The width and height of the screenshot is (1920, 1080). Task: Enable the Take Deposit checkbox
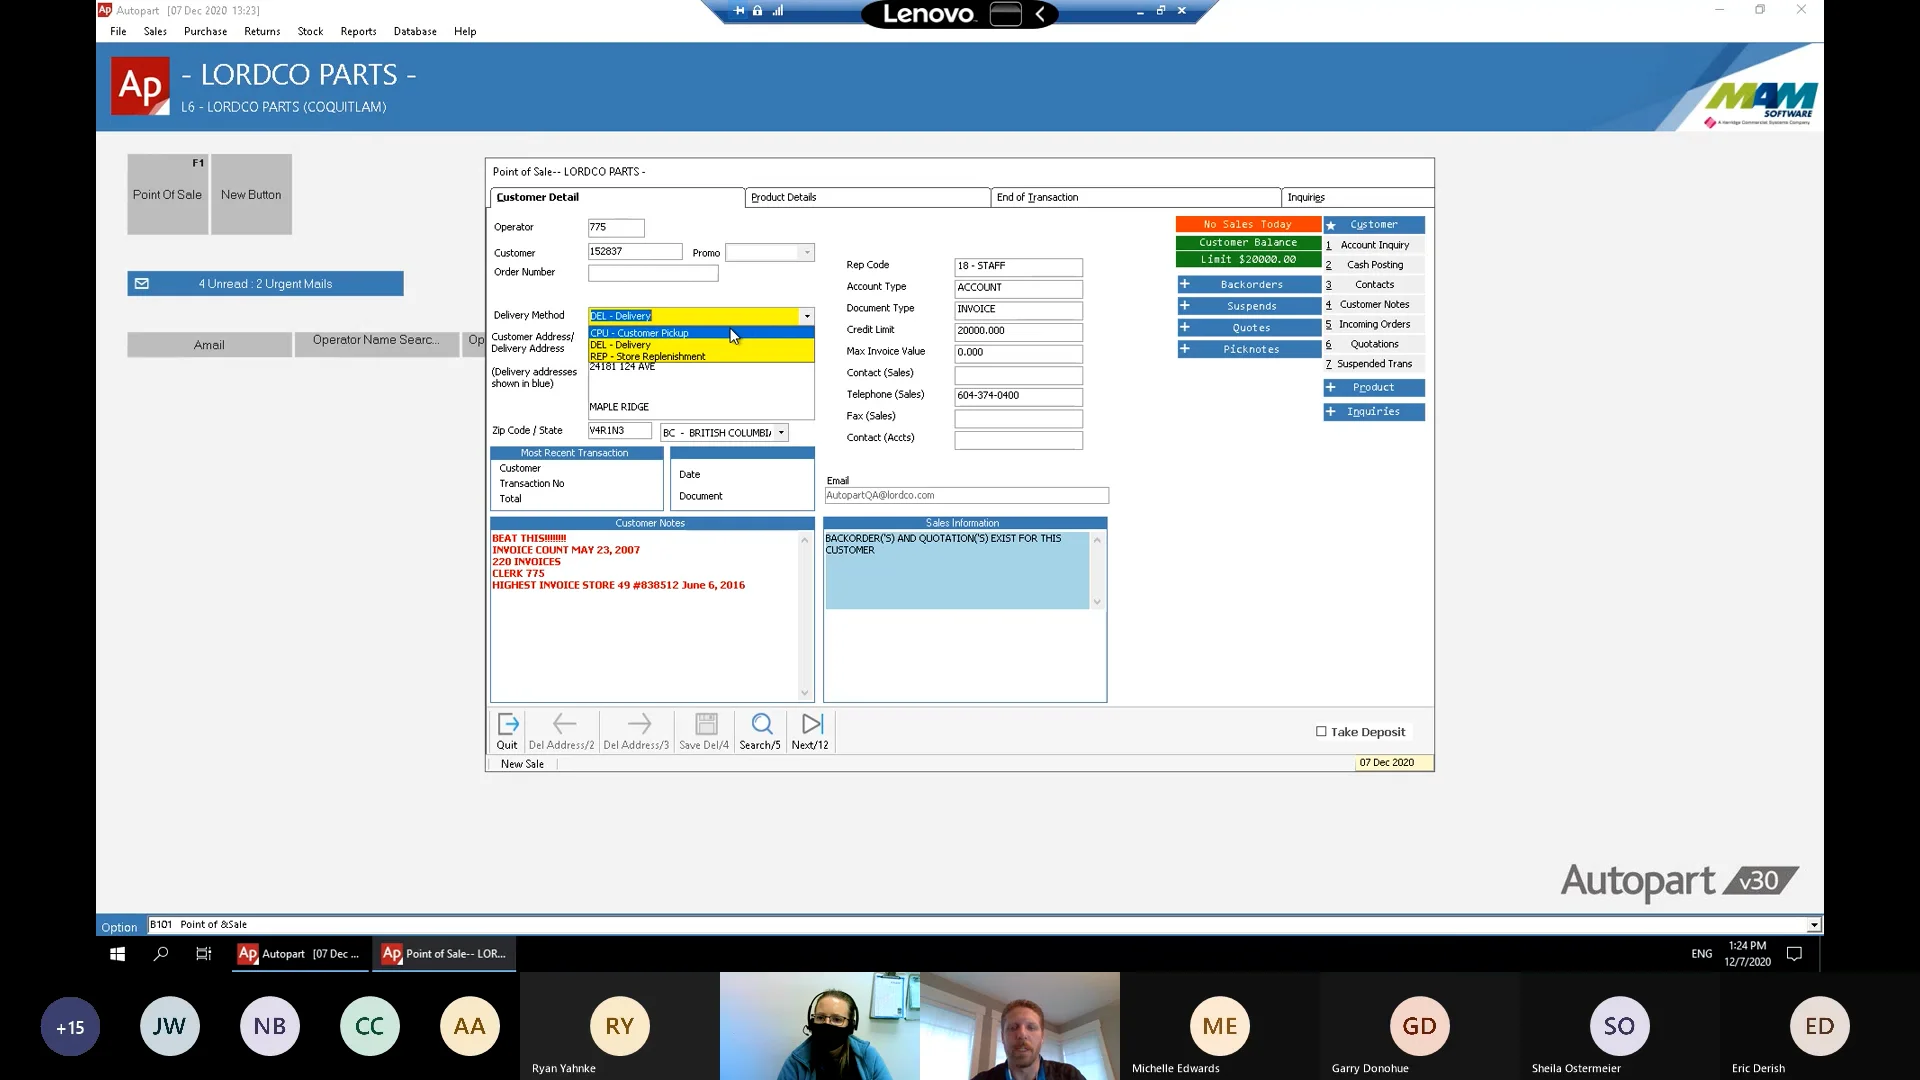(x=1319, y=732)
